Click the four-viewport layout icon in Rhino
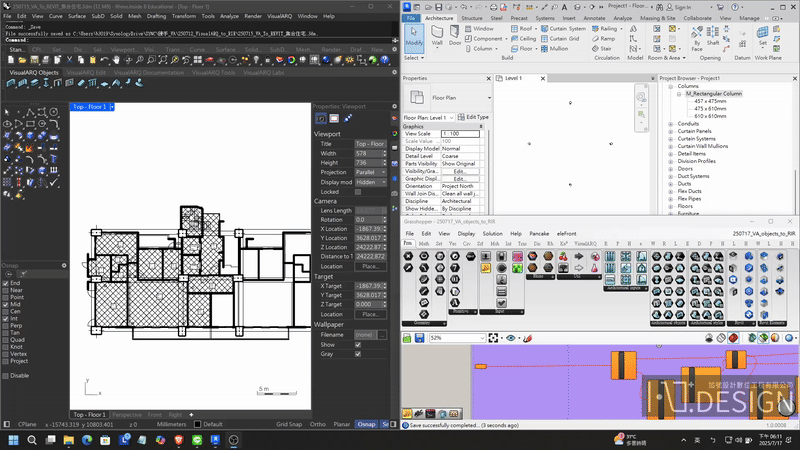Image resolution: width=800 pixels, height=450 pixels. [197, 60]
